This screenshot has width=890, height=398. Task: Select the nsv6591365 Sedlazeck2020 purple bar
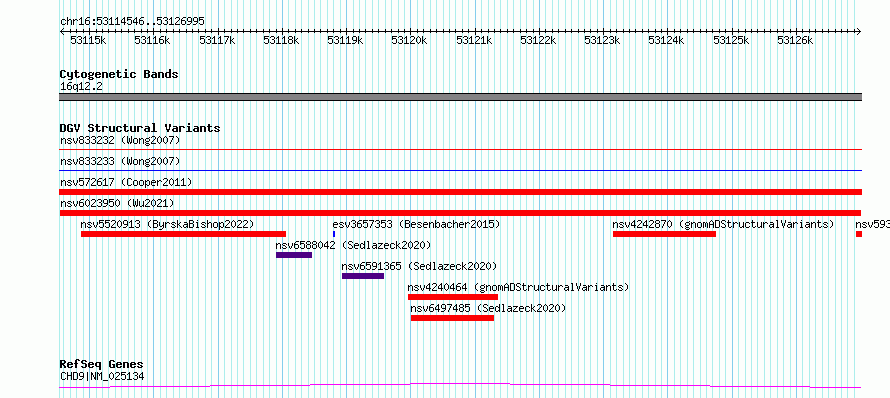pyautogui.click(x=363, y=276)
